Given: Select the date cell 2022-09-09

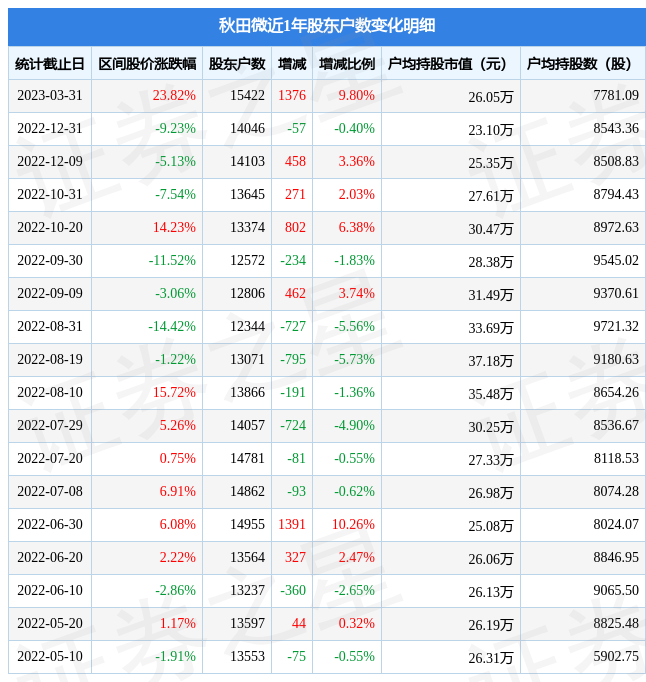Looking at the screenshot, I should click(50, 294).
